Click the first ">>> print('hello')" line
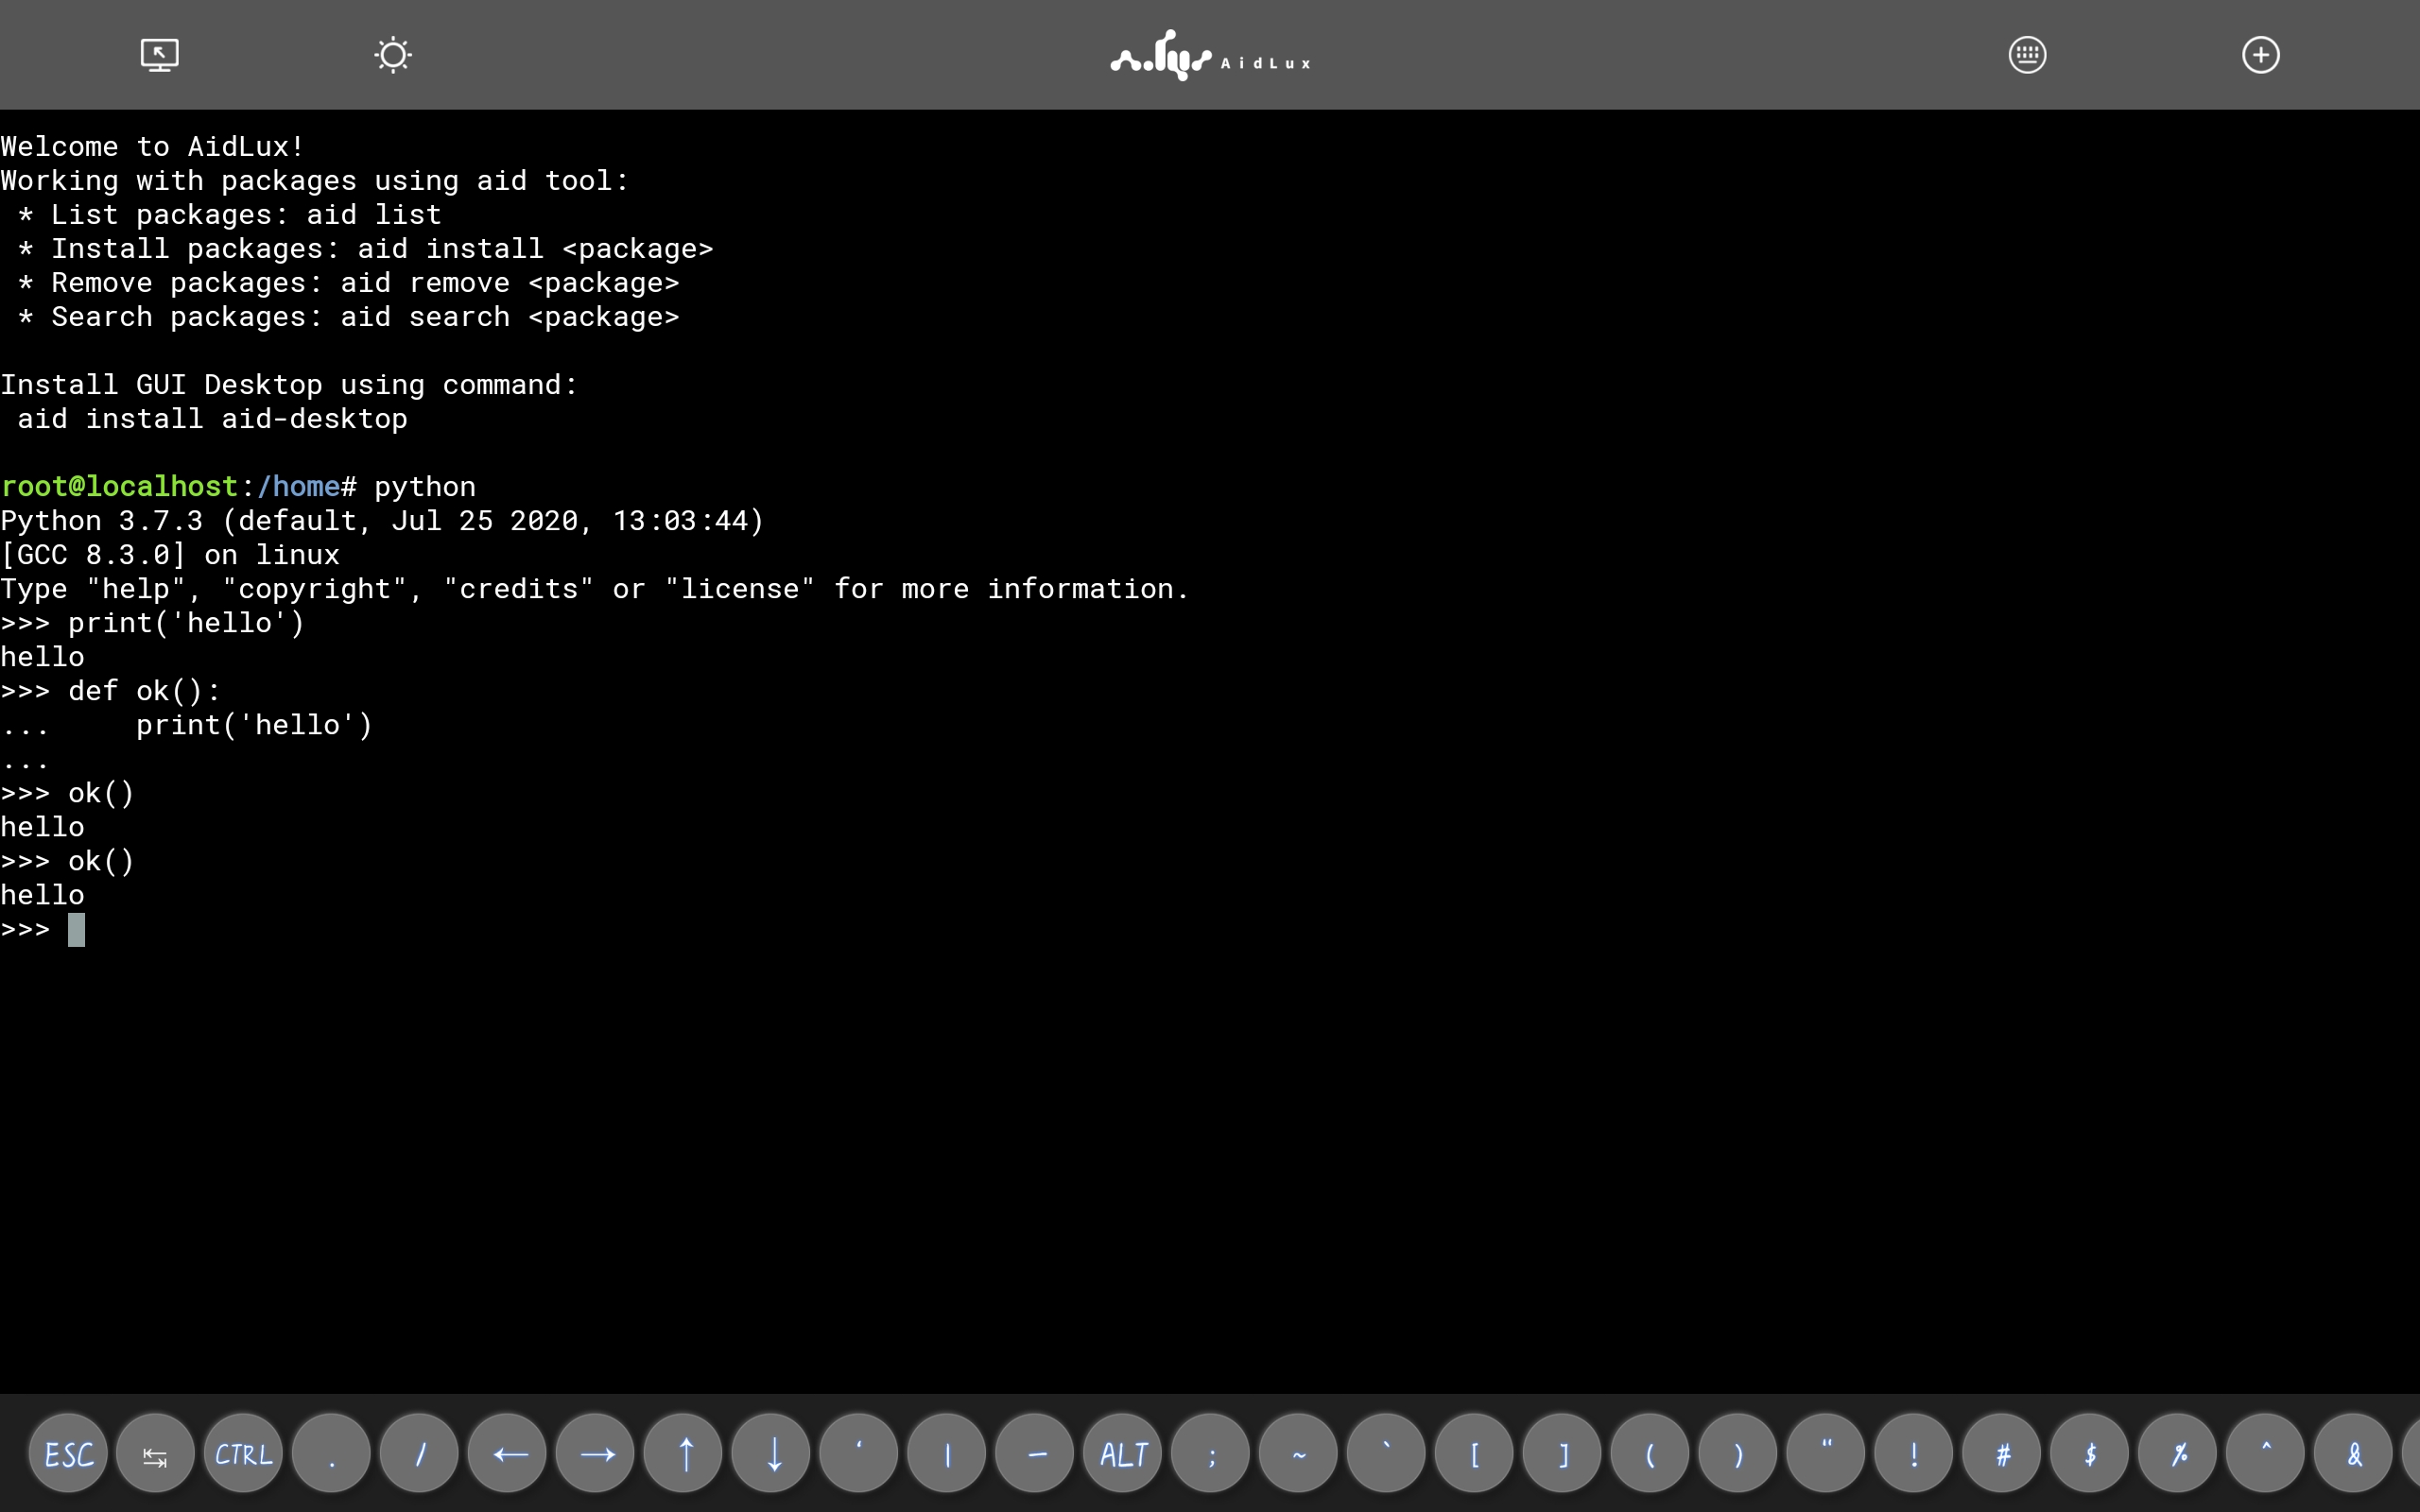Viewport: 2420px width, 1512px height. [152, 623]
